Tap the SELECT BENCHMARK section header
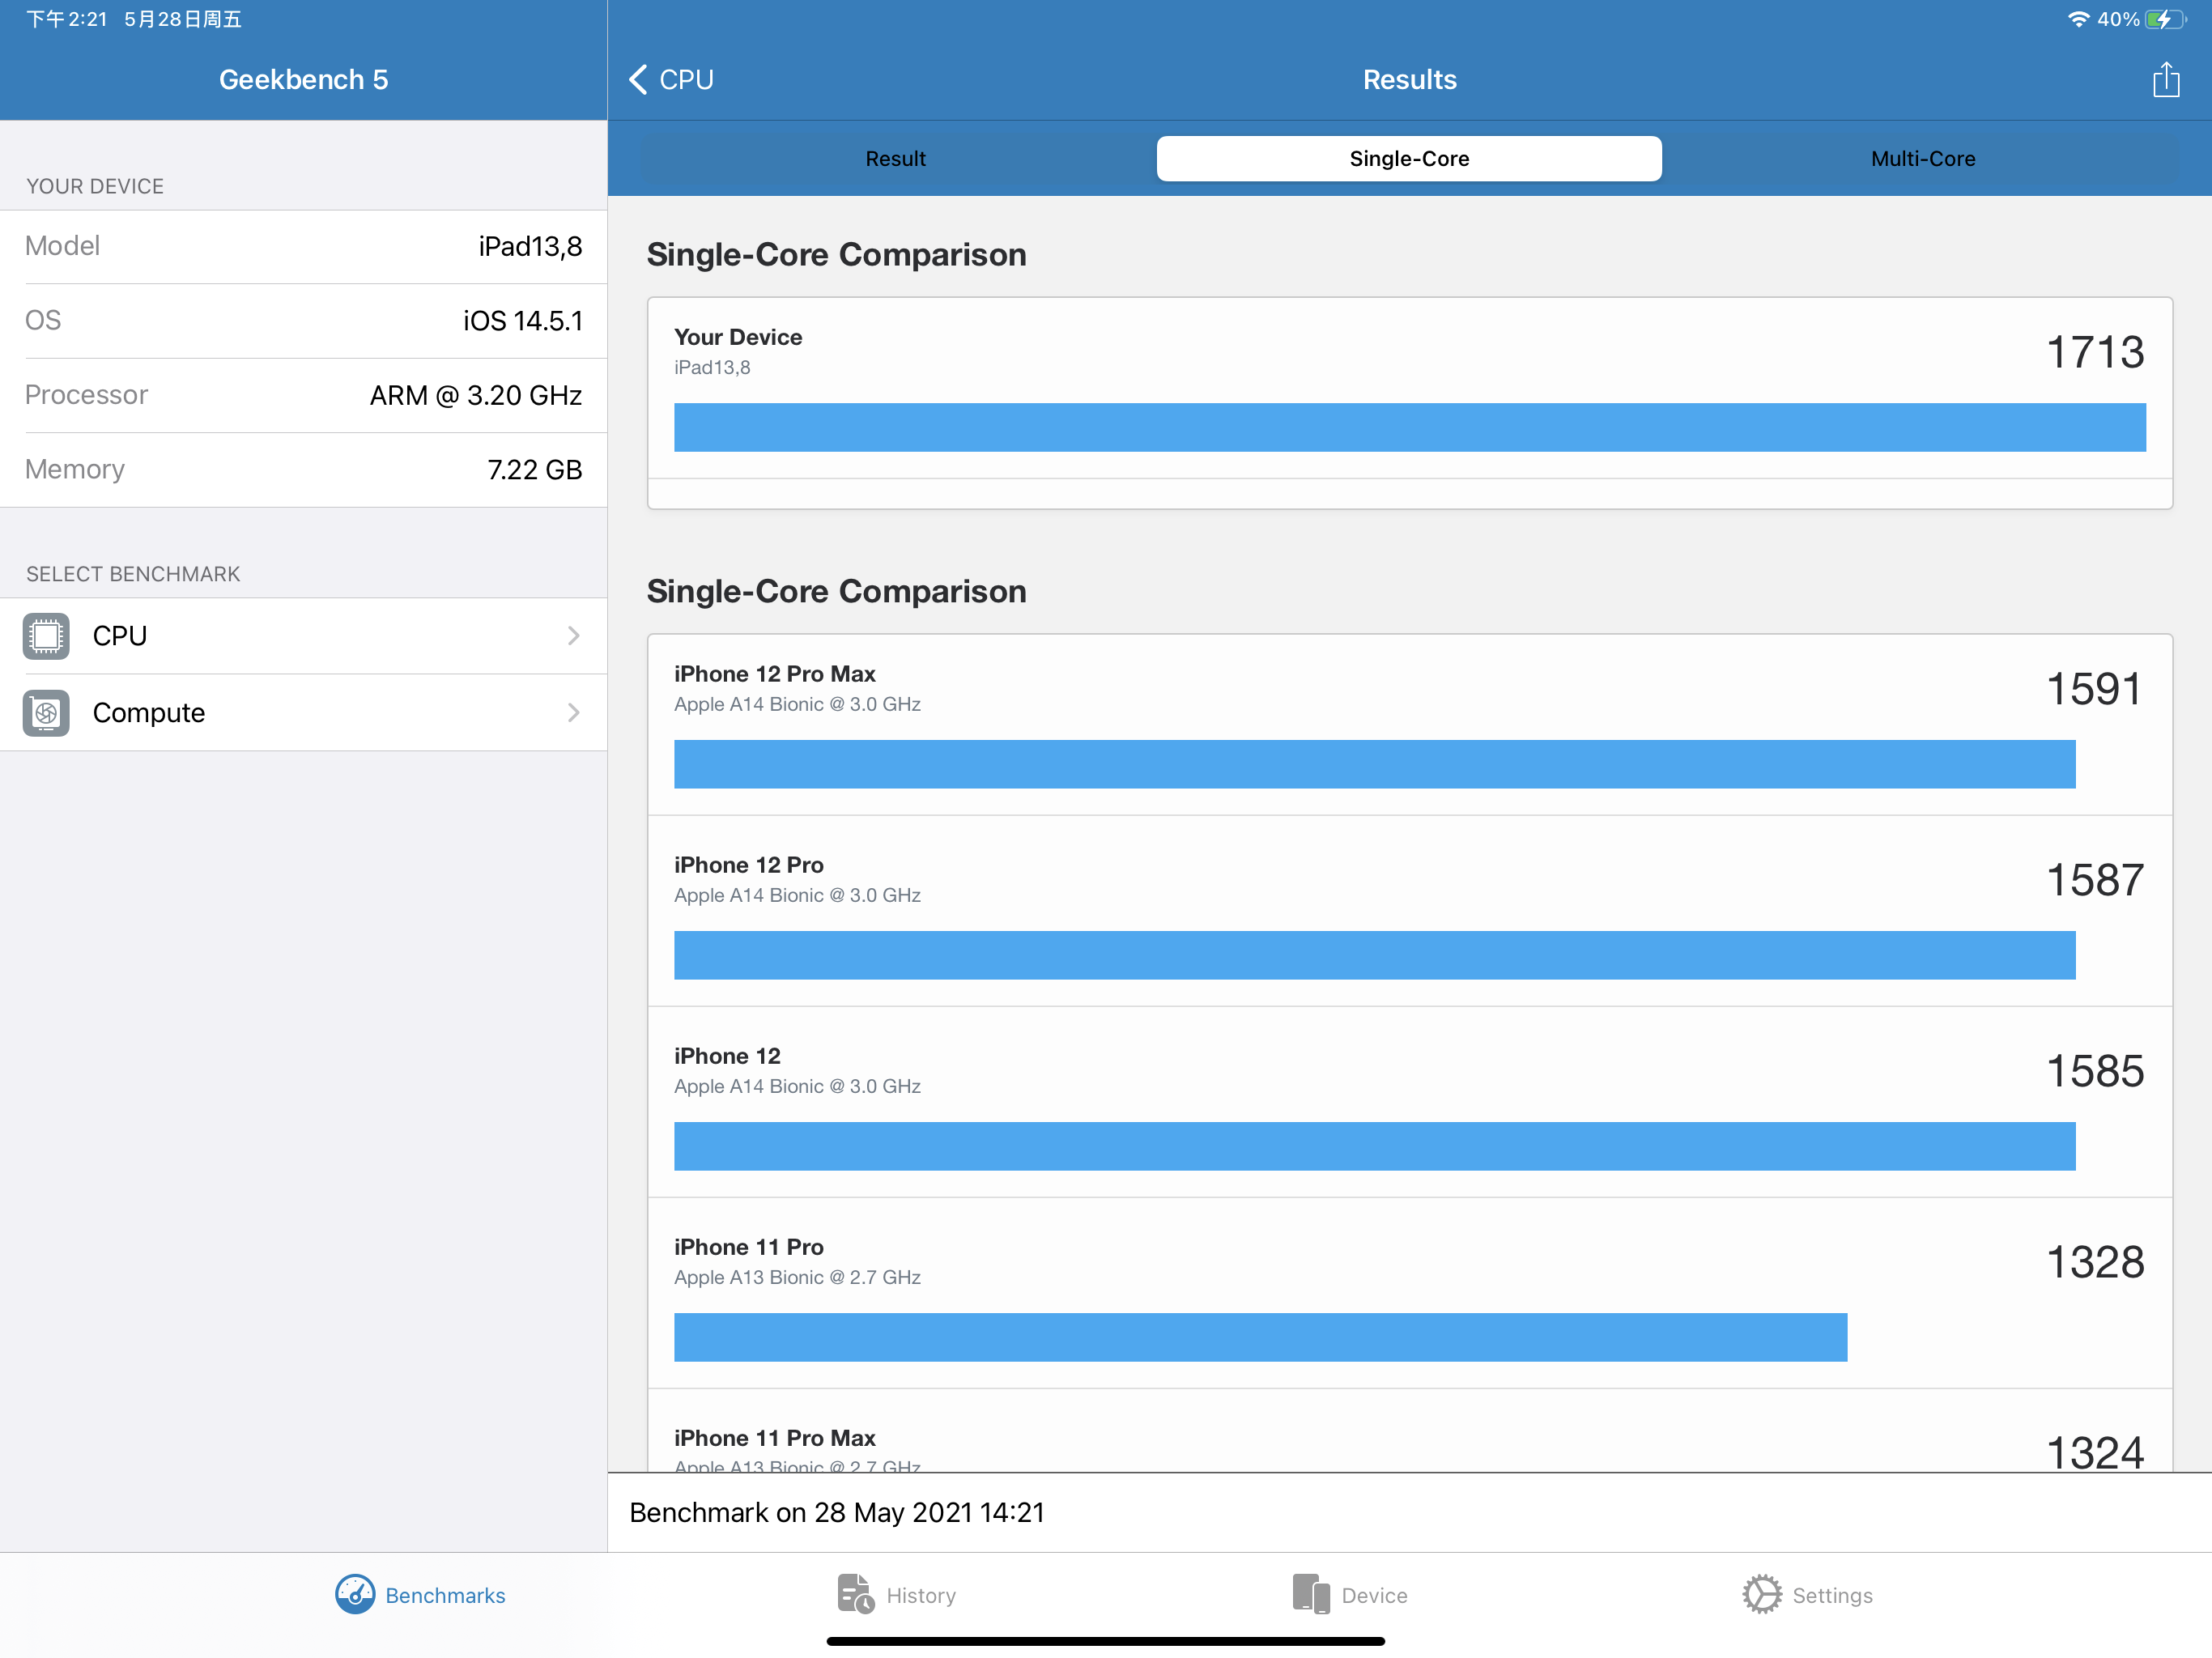Screen dimensions: 2212x1658 (133, 574)
